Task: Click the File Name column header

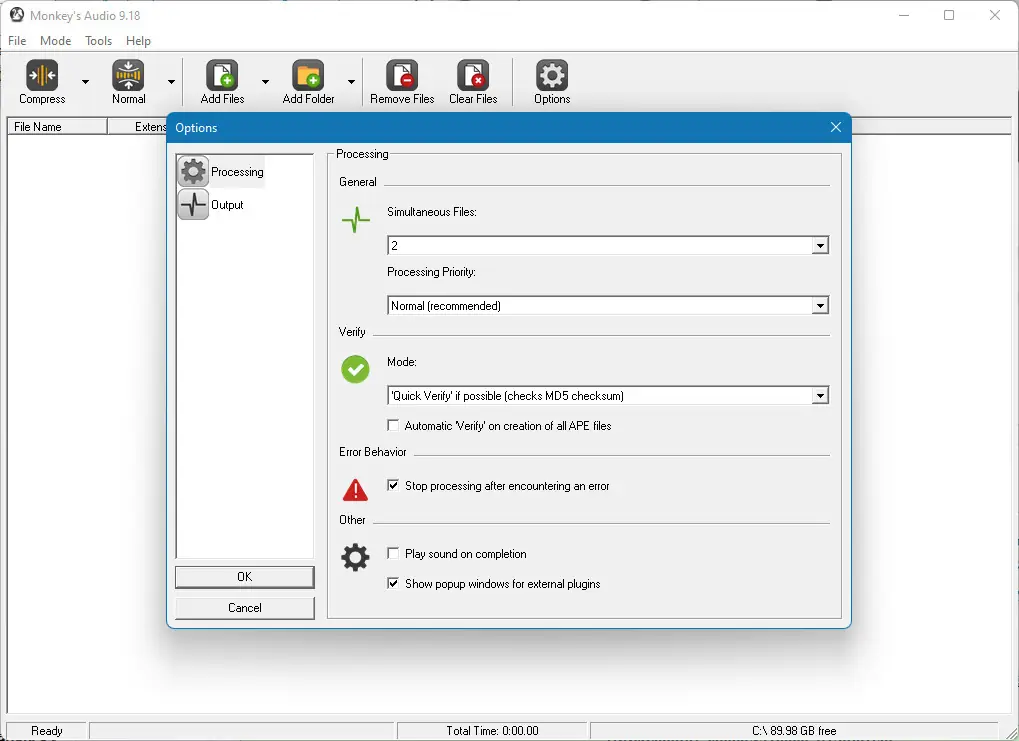Action: coord(57,127)
